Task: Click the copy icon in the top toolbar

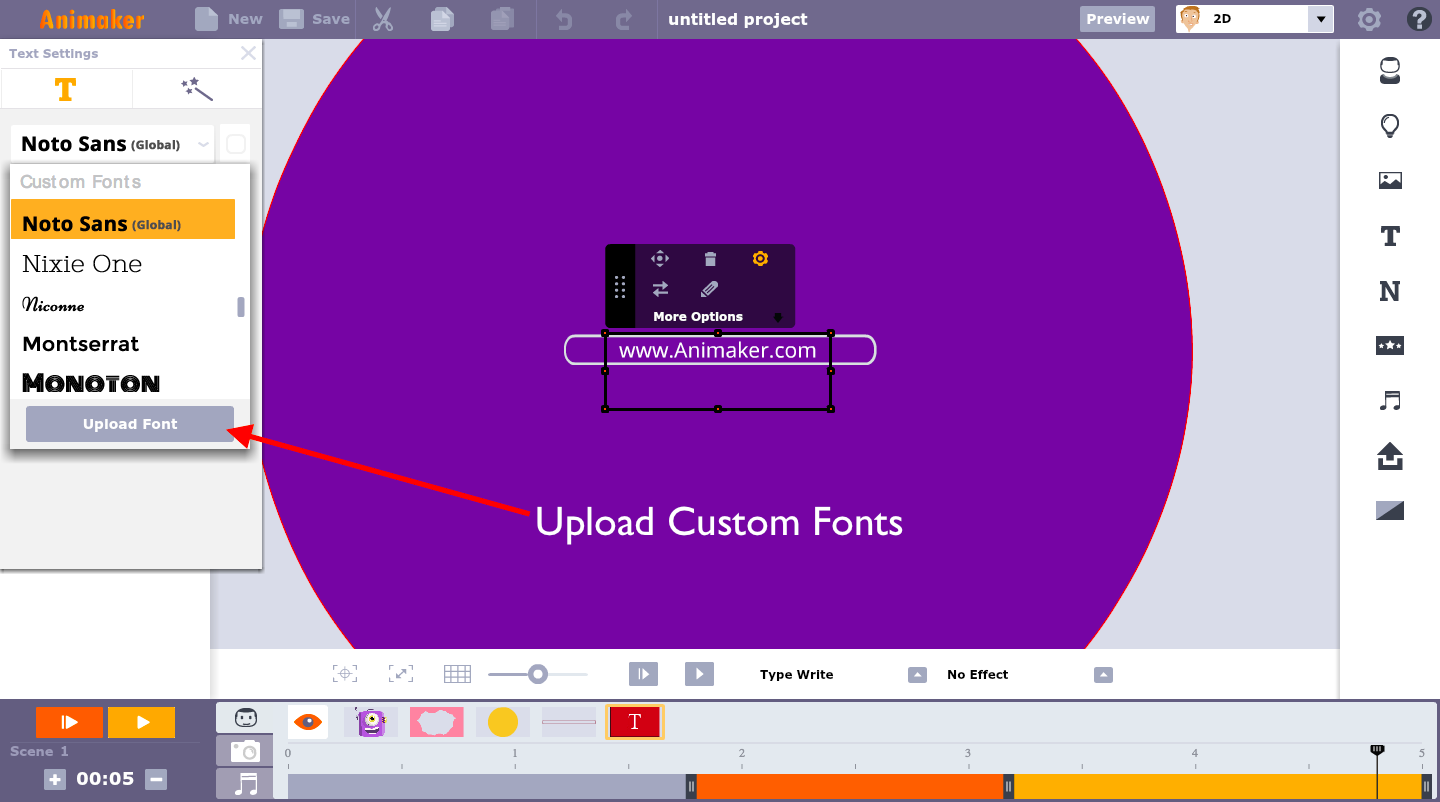Action: pyautogui.click(x=442, y=19)
